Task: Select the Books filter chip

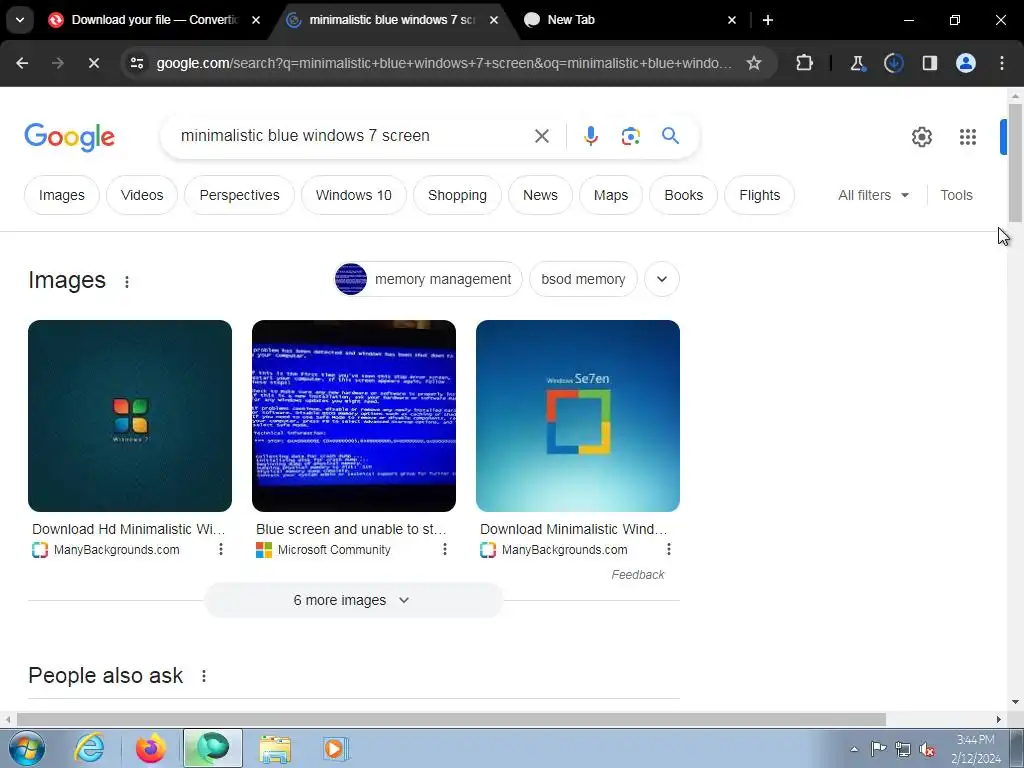Action: point(683,195)
